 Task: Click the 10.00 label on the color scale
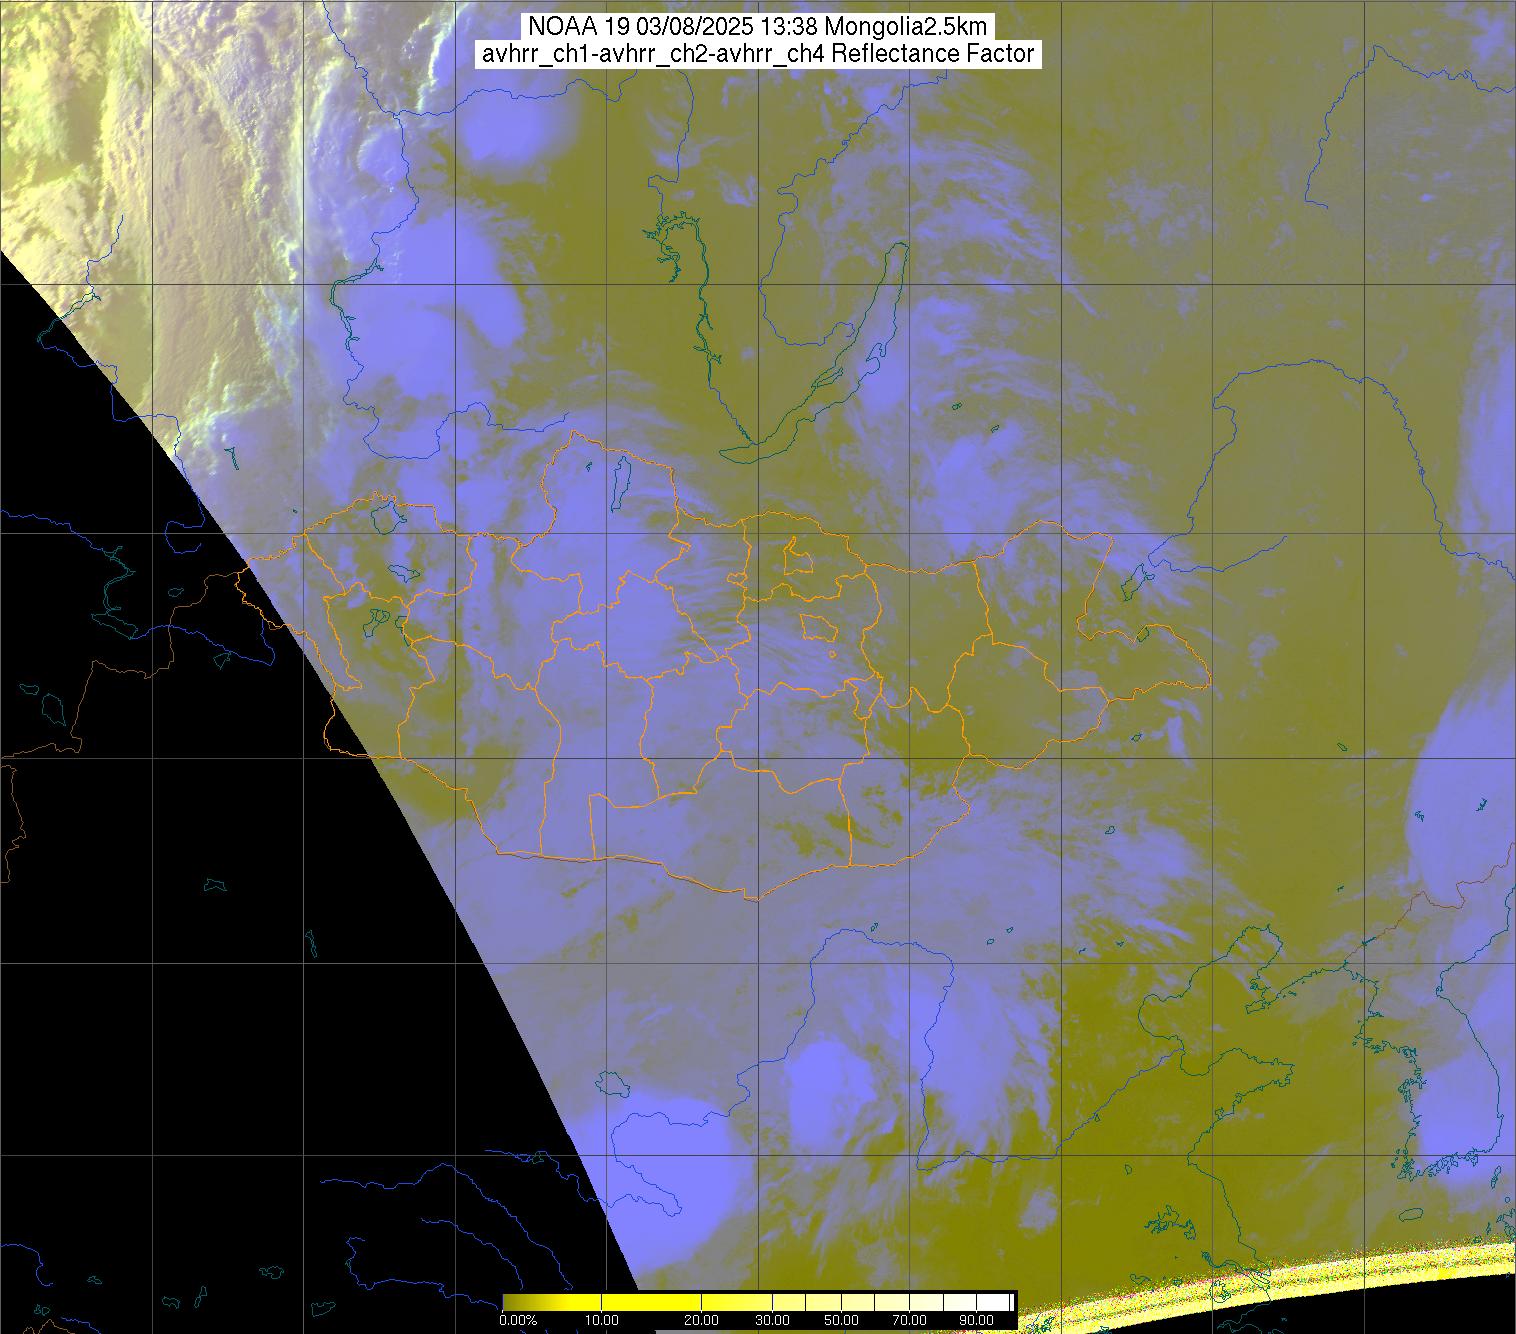tap(601, 1321)
